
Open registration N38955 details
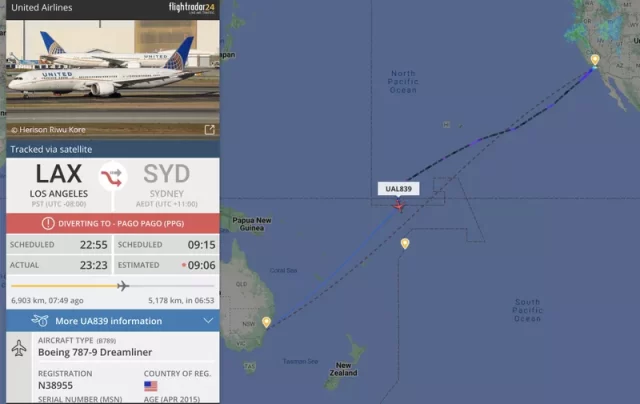tap(56, 385)
